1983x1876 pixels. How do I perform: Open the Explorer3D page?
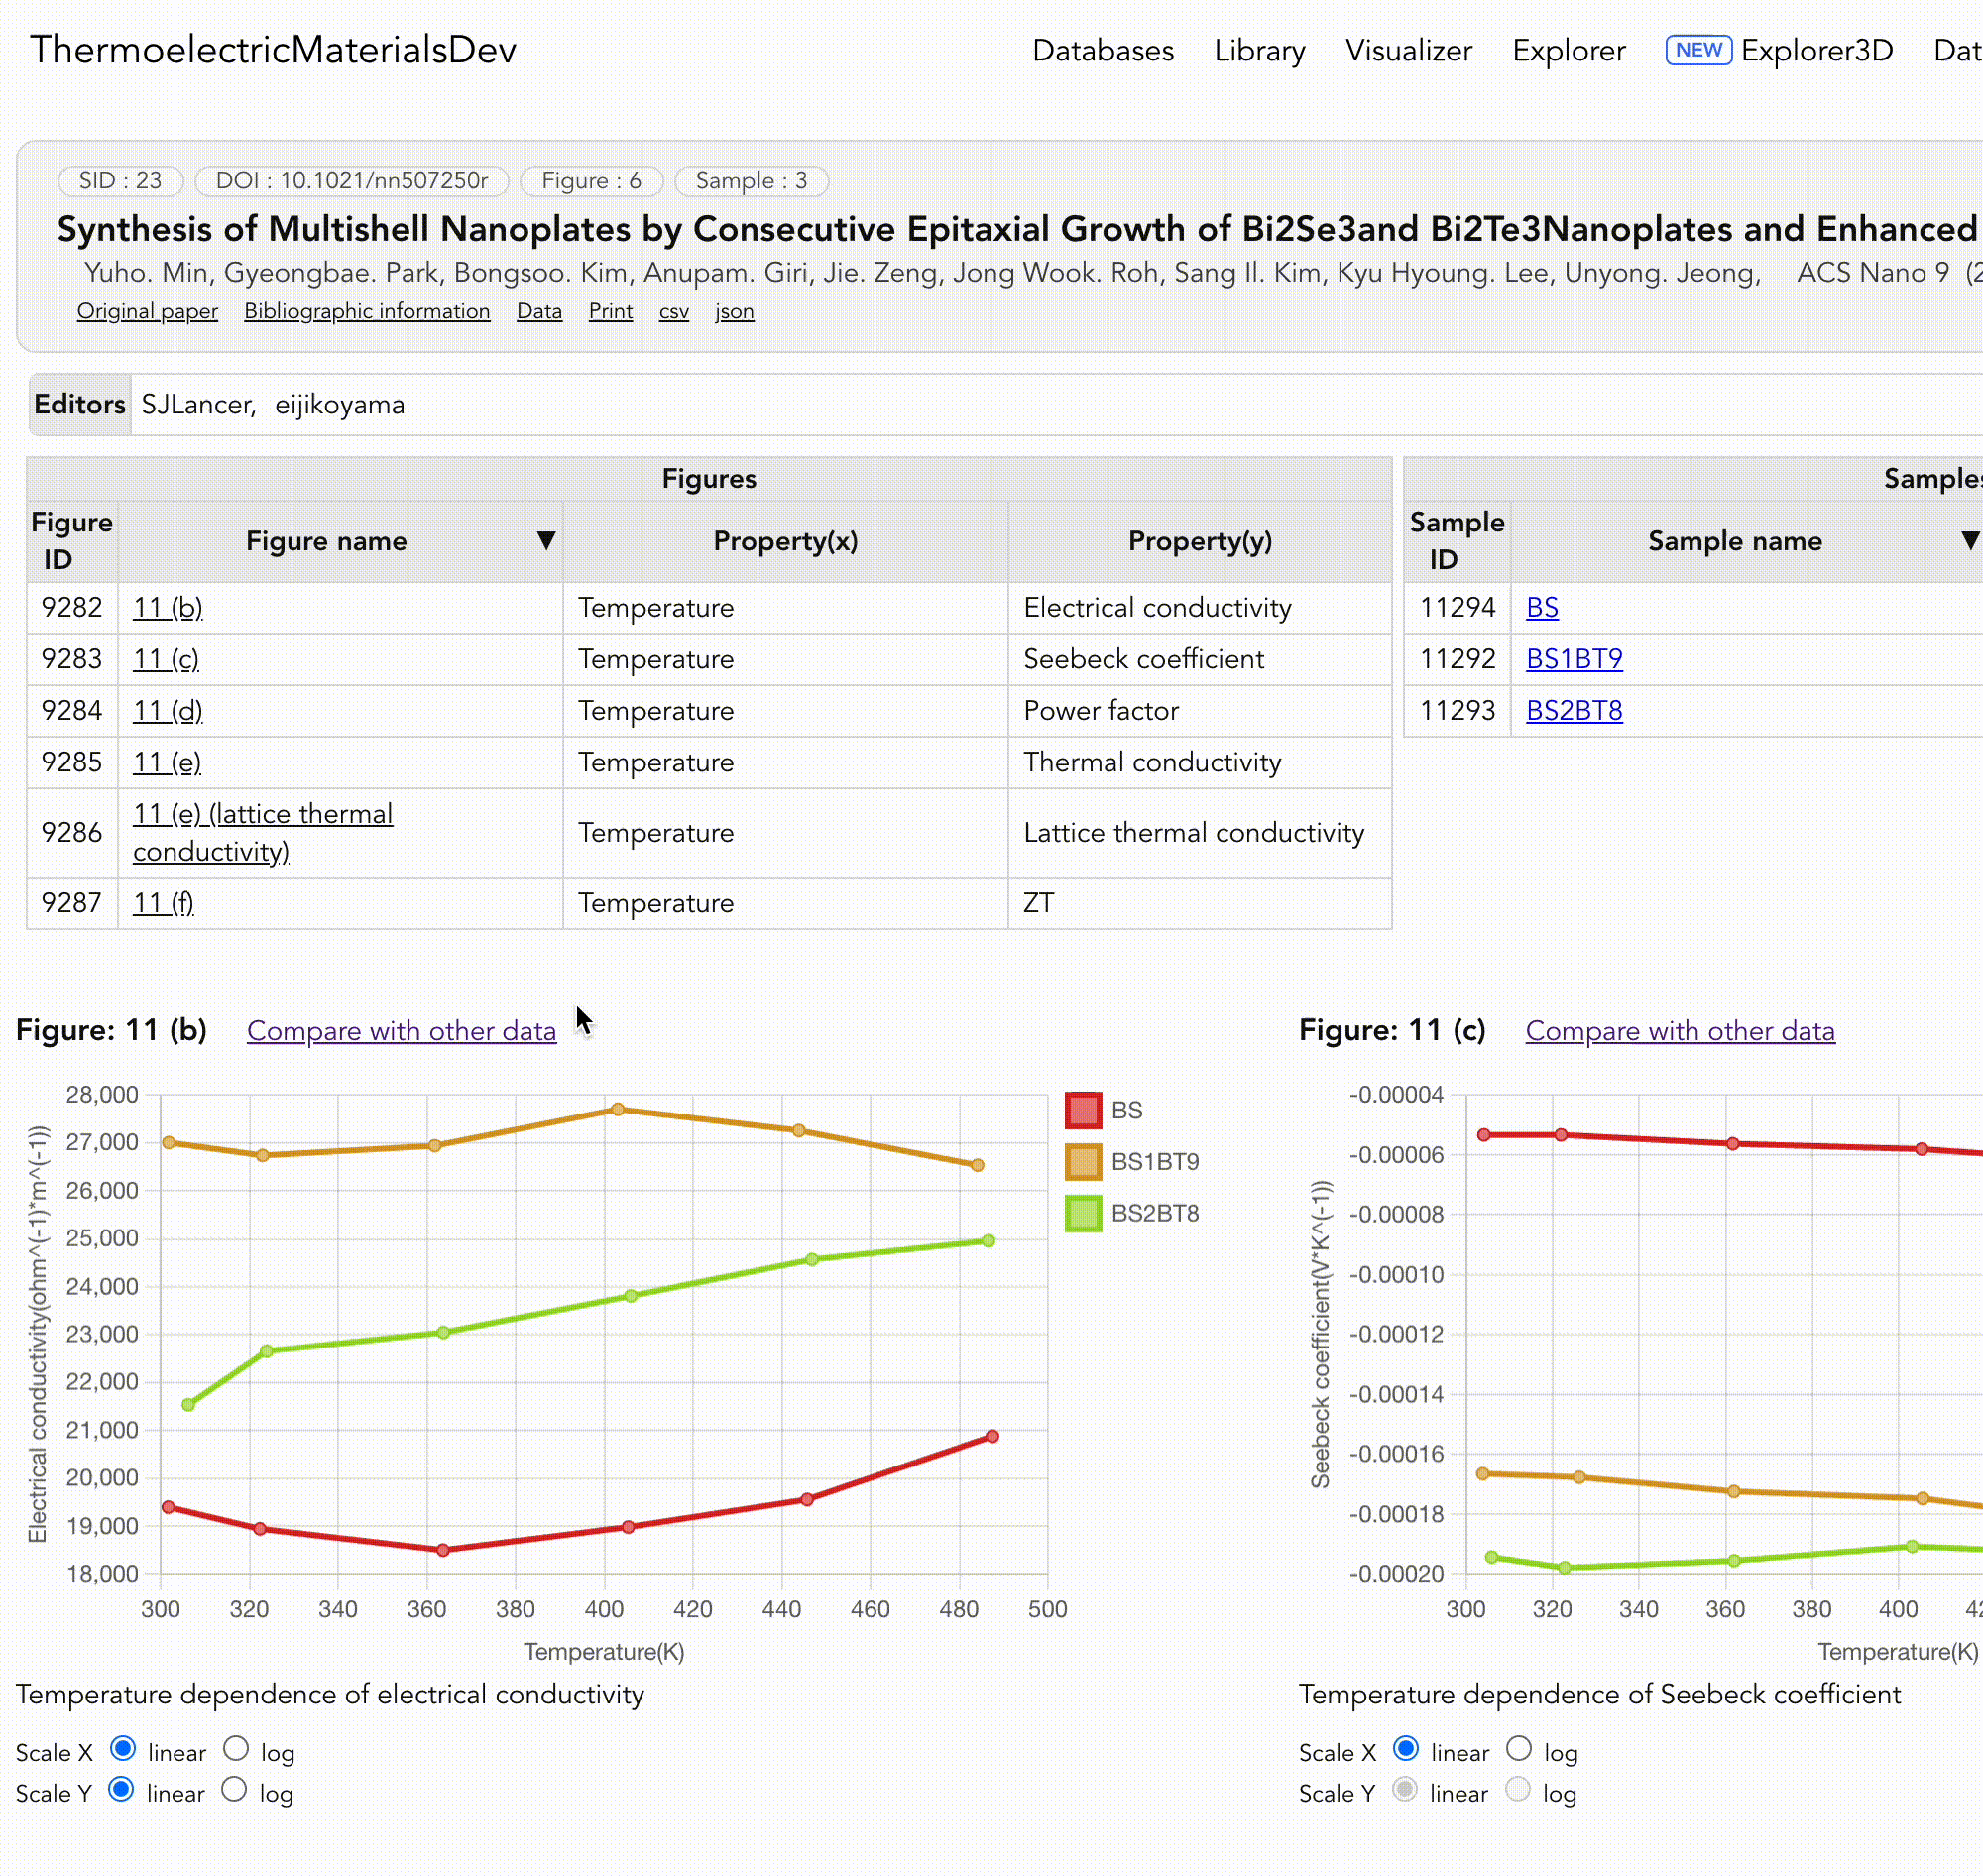[x=1816, y=51]
